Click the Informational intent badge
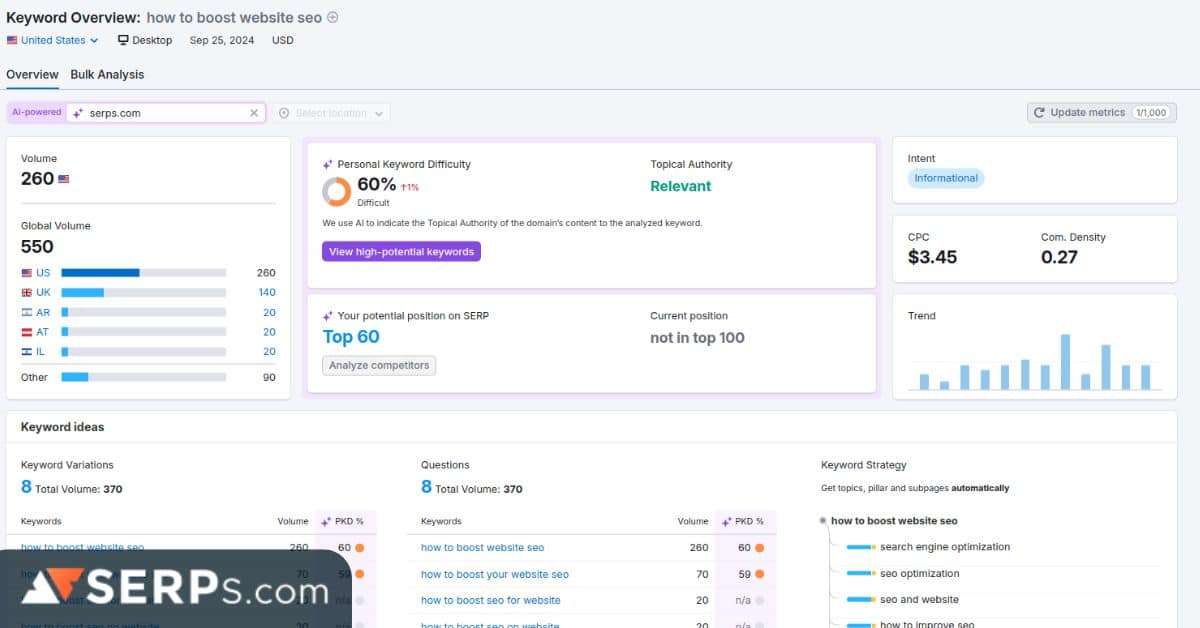This screenshot has width=1200, height=628. tap(946, 178)
